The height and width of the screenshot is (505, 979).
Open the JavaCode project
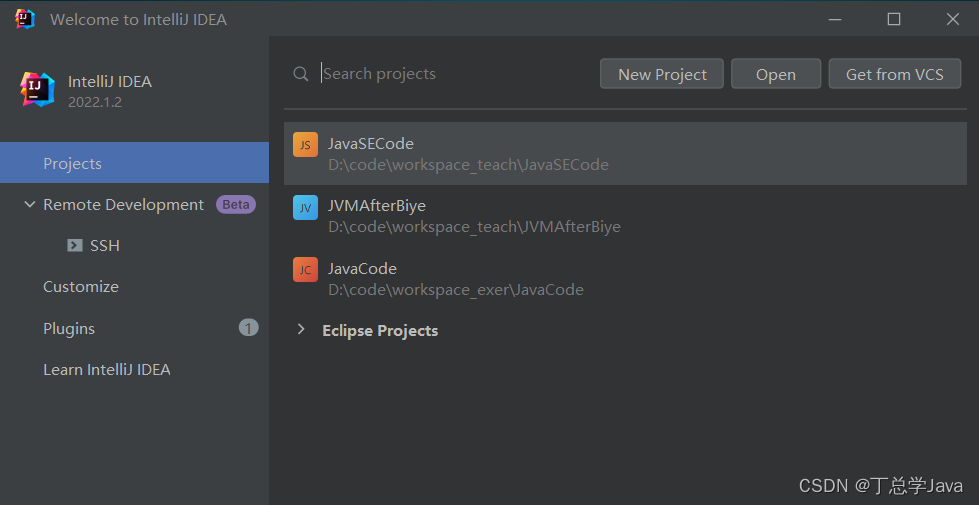pos(626,278)
